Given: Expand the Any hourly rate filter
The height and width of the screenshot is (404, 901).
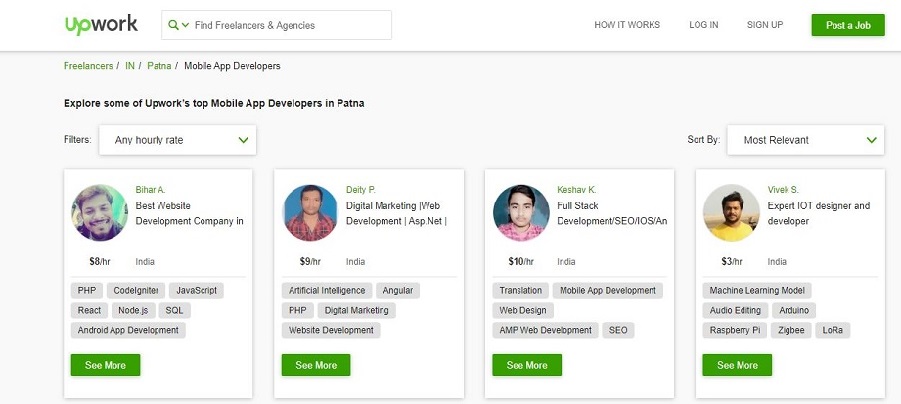Looking at the screenshot, I should (178, 140).
